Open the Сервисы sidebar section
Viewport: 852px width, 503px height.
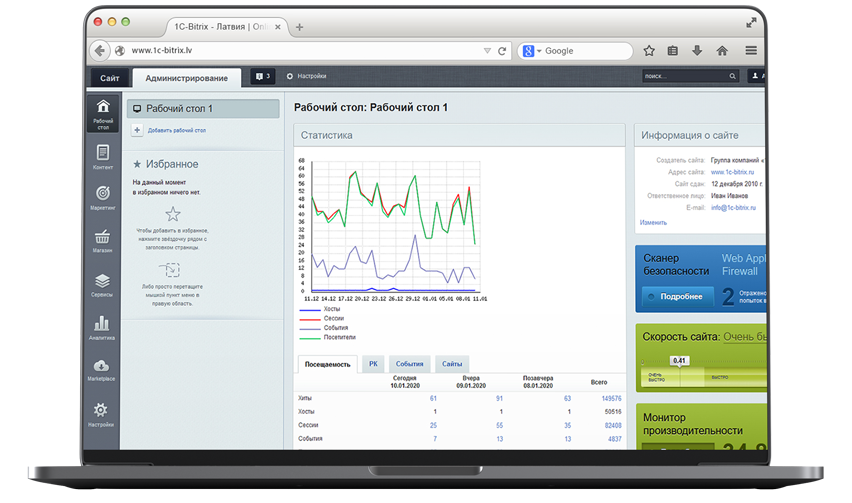pos(102,285)
